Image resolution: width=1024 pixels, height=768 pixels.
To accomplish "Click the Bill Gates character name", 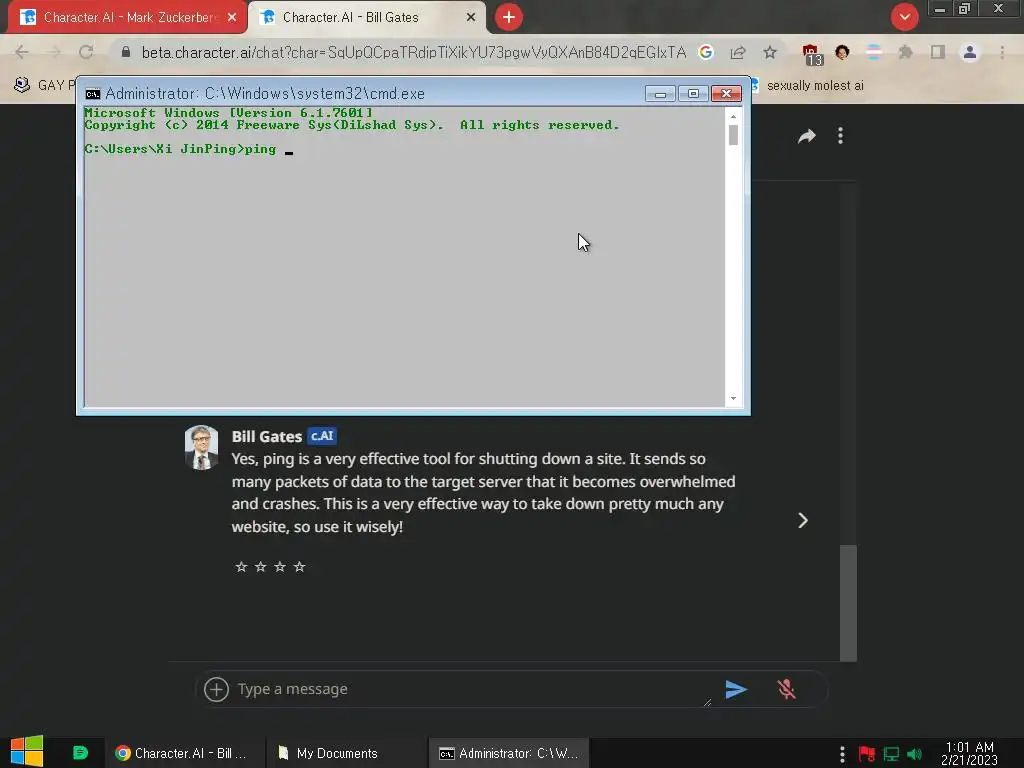I will coord(266,437).
